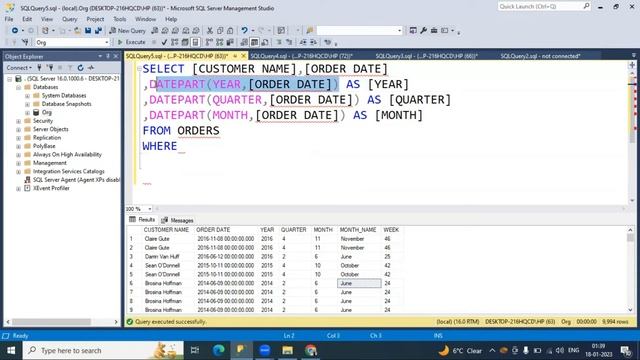The height and width of the screenshot is (360, 640).
Task: Click the Navigate Backward arrow icon
Action: point(15,31)
